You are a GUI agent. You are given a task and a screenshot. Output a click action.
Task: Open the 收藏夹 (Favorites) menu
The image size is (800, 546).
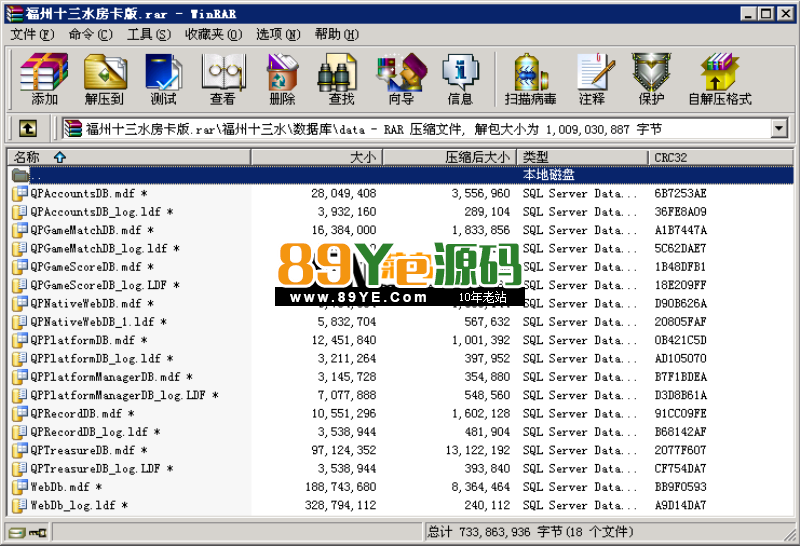tap(214, 34)
